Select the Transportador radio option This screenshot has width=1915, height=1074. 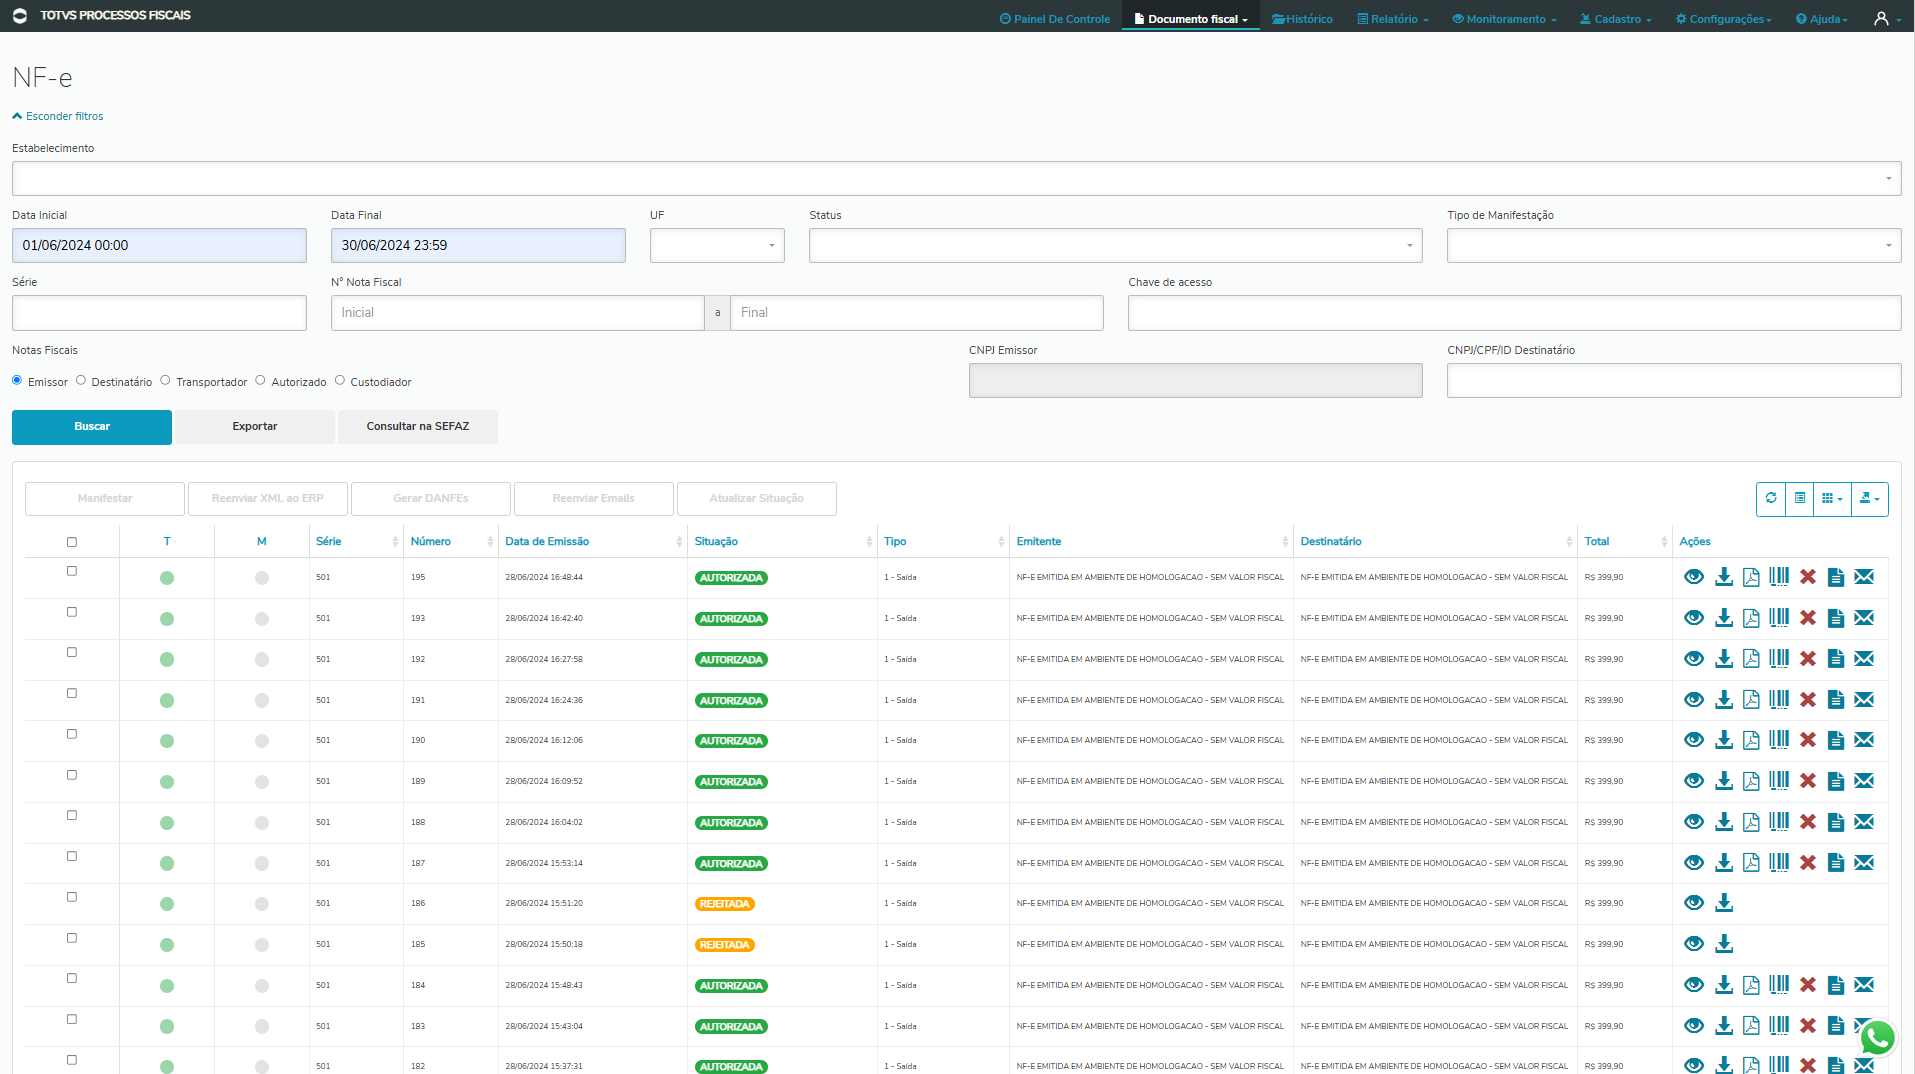[x=166, y=380]
